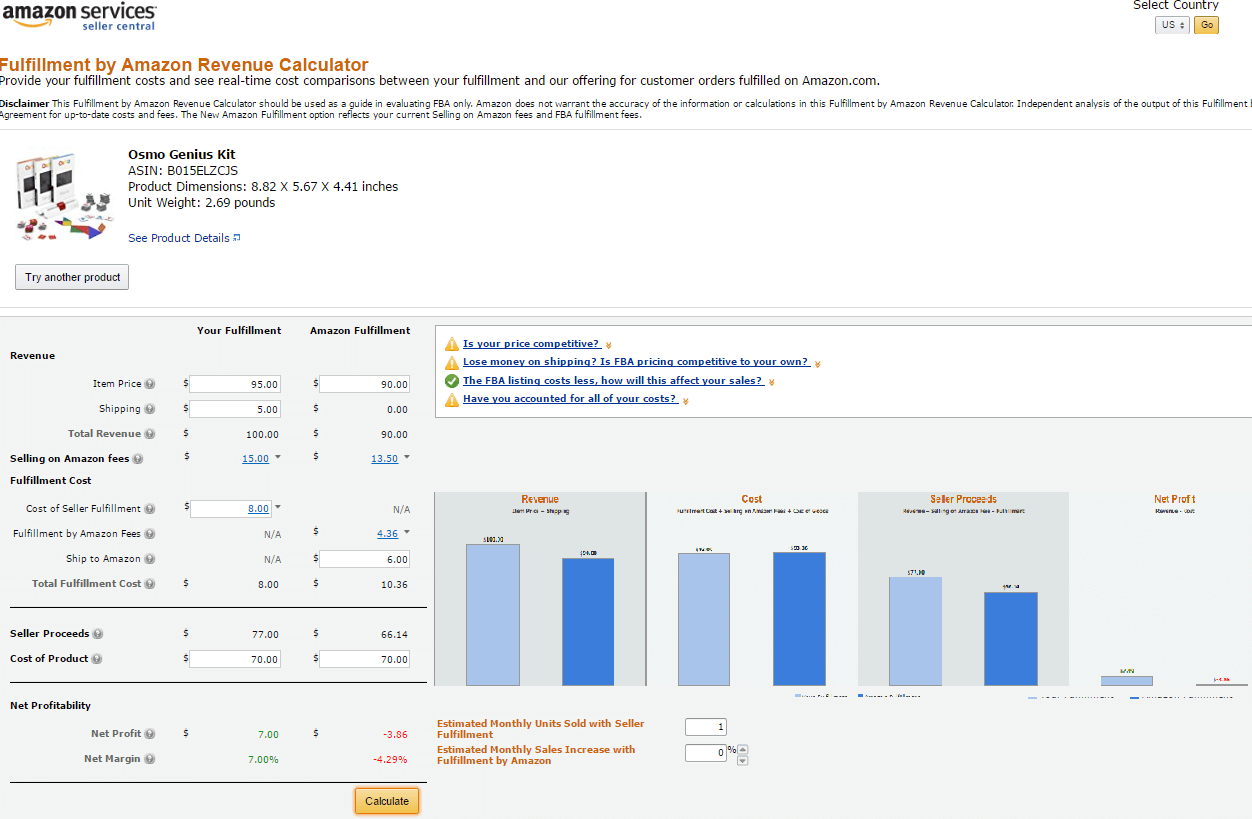This screenshot has width=1252, height=819.
Task: Expand the 15.00 Selling on Amazon fees breakdown
Action: [x=276, y=457]
